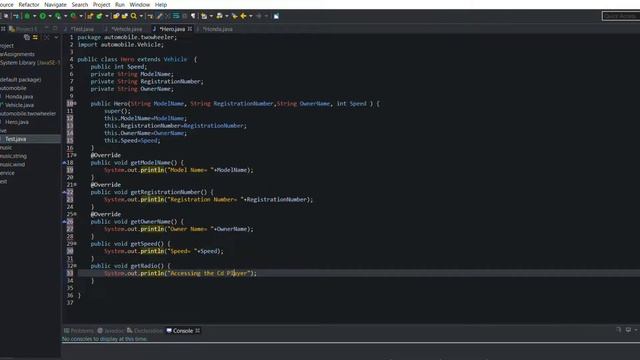Click Collapse All icon in Package Explorer

[27, 37]
